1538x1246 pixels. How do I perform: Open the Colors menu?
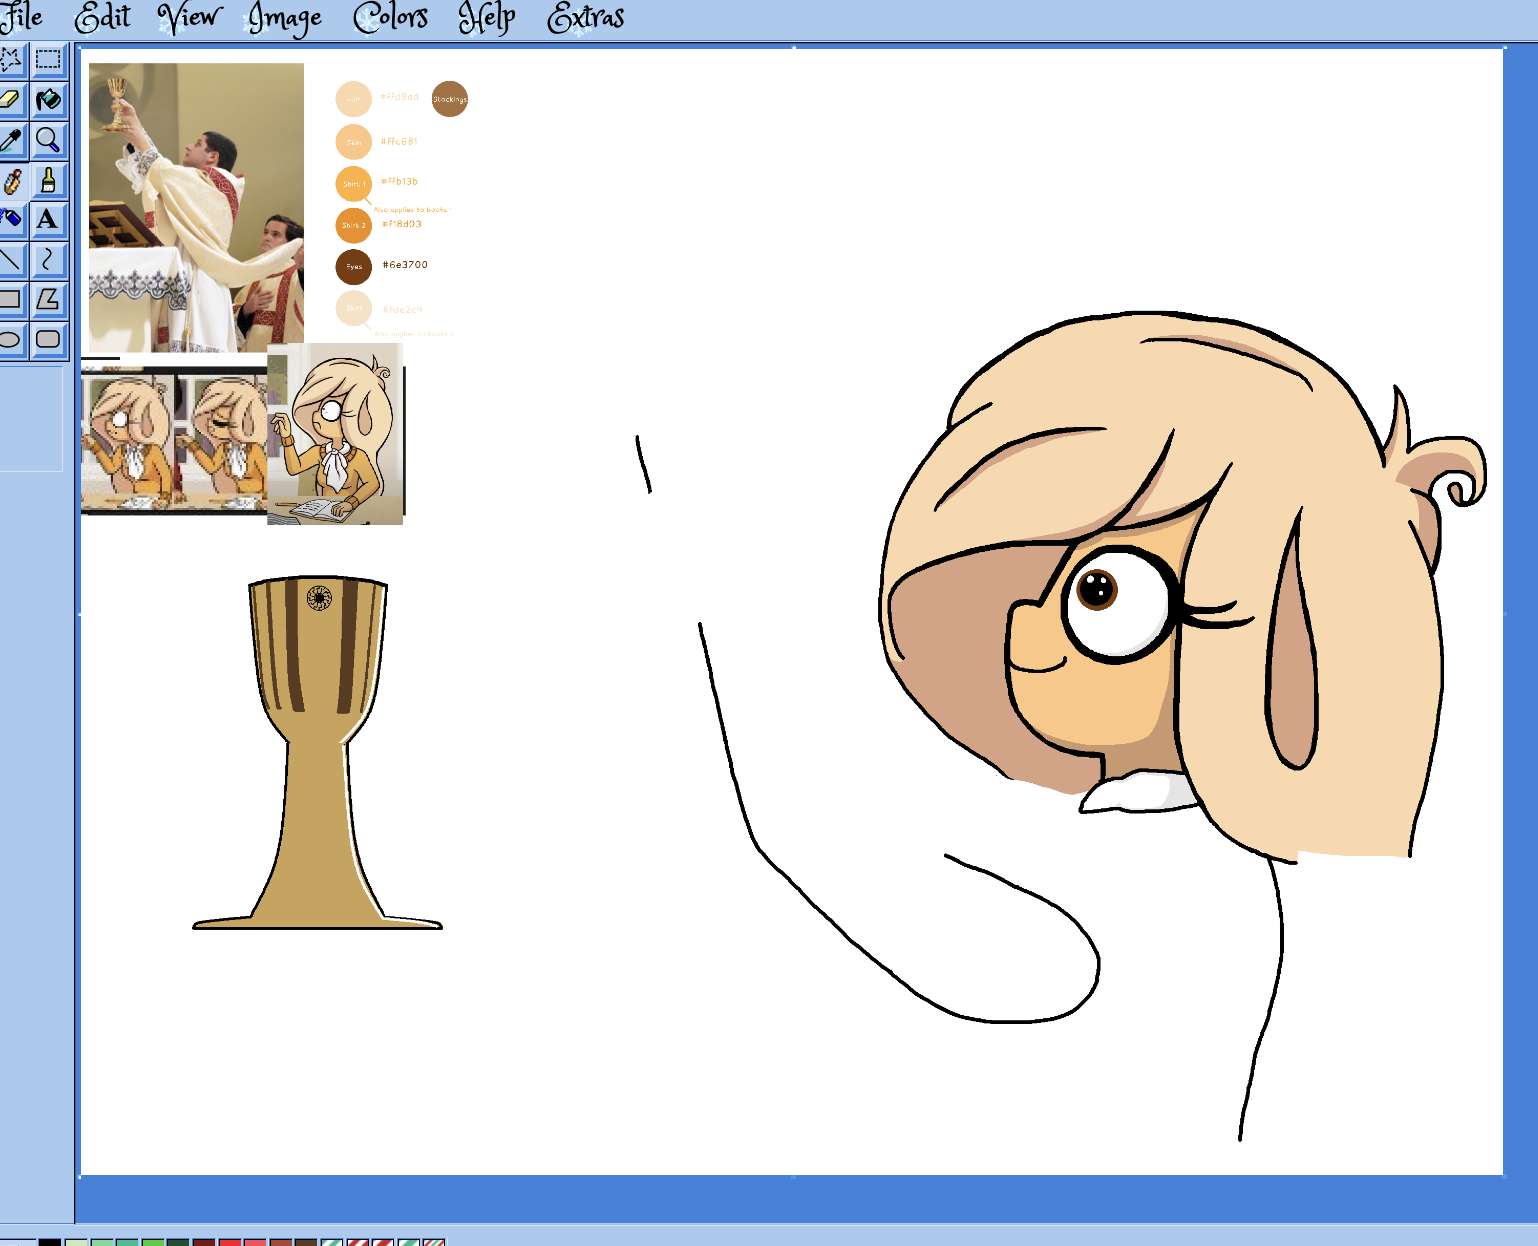(390, 17)
